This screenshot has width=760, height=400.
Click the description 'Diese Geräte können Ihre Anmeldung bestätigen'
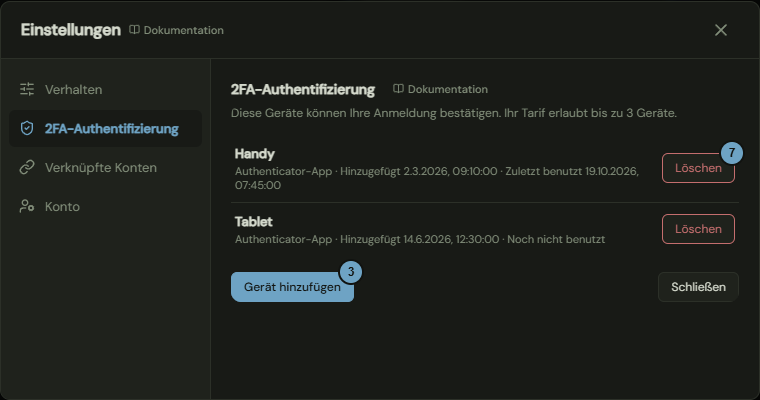click(x=365, y=113)
